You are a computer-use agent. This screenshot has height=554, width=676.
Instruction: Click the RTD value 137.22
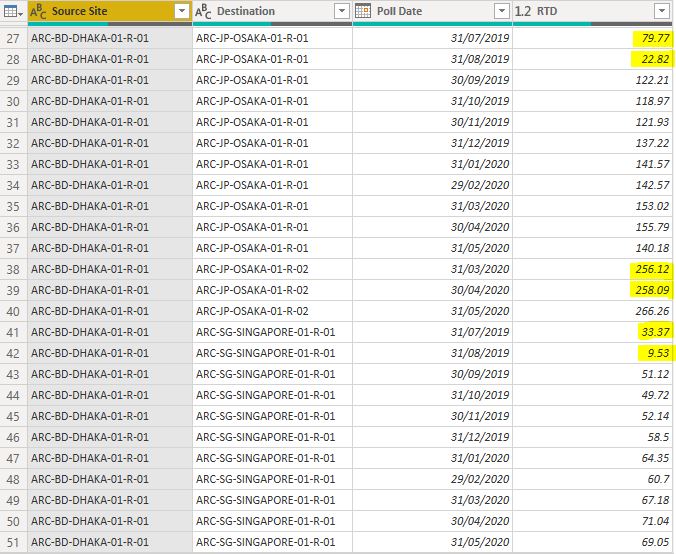point(653,143)
